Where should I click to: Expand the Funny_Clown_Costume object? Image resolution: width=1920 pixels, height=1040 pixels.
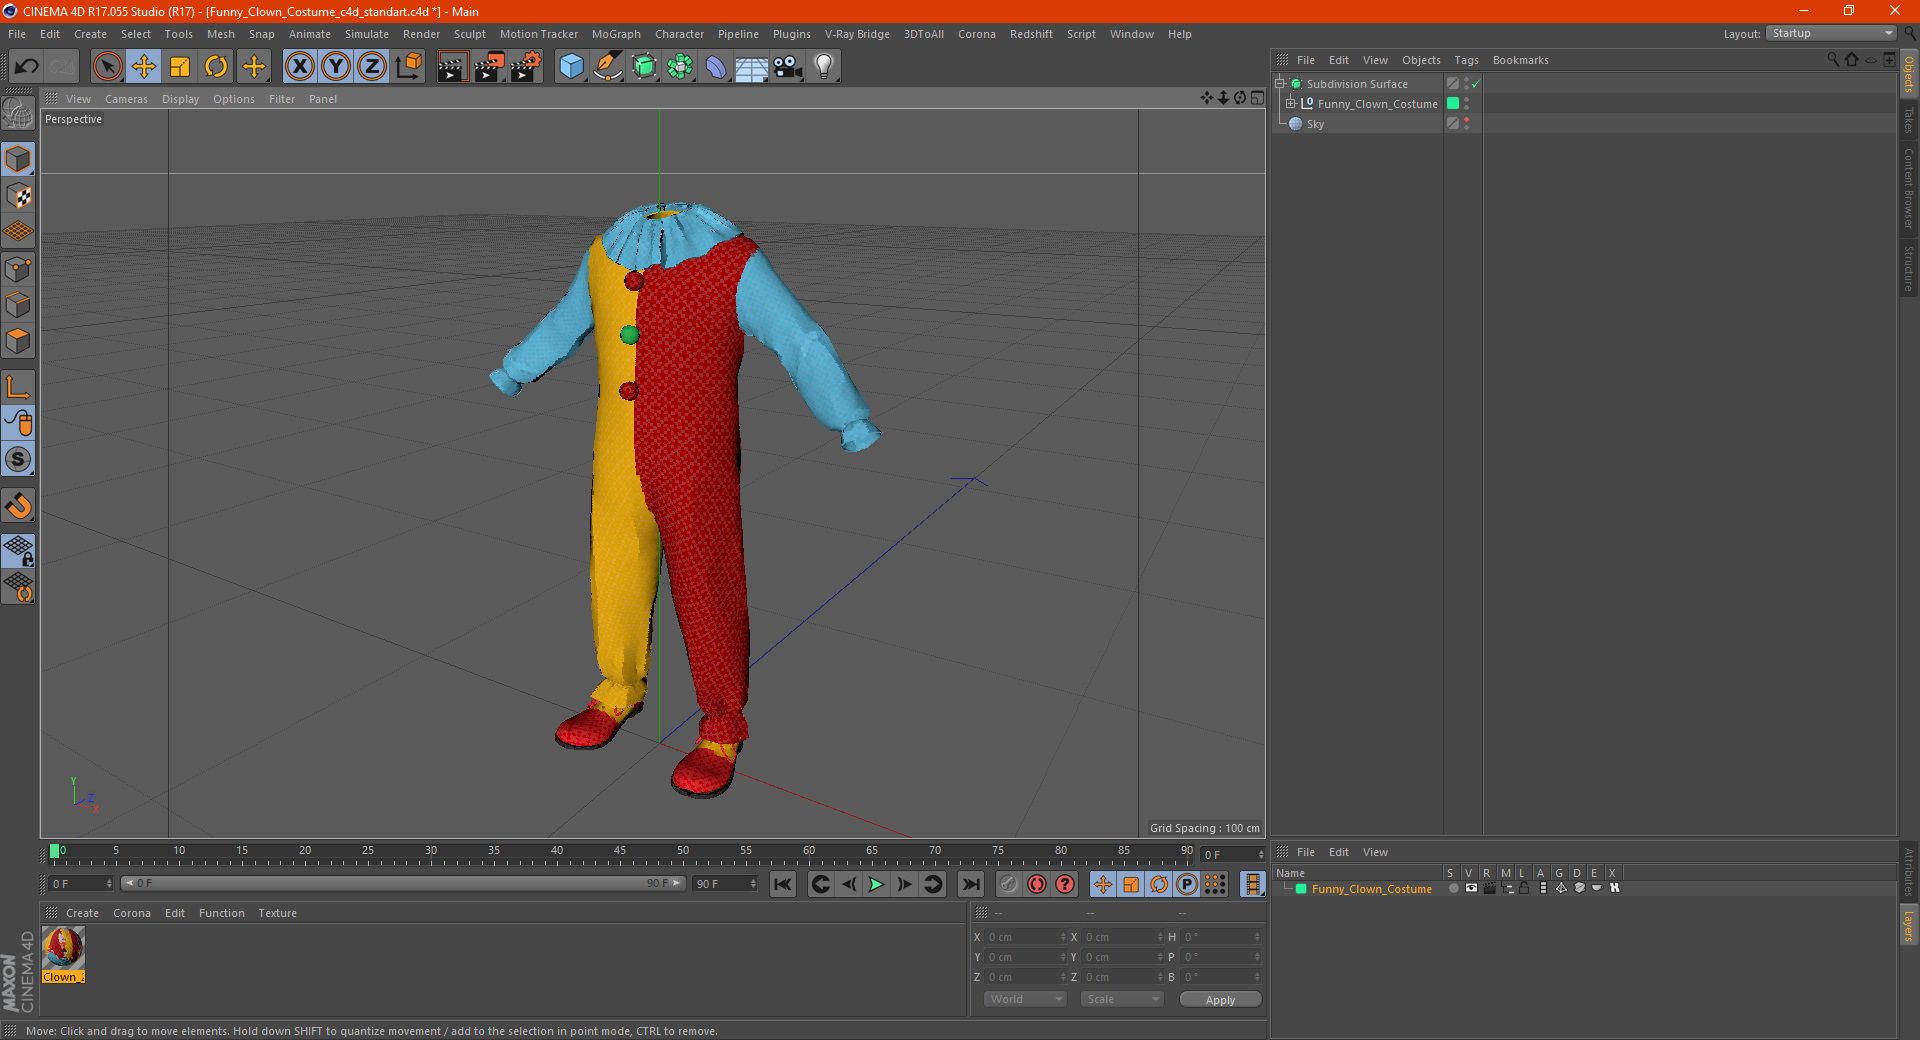click(1291, 104)
